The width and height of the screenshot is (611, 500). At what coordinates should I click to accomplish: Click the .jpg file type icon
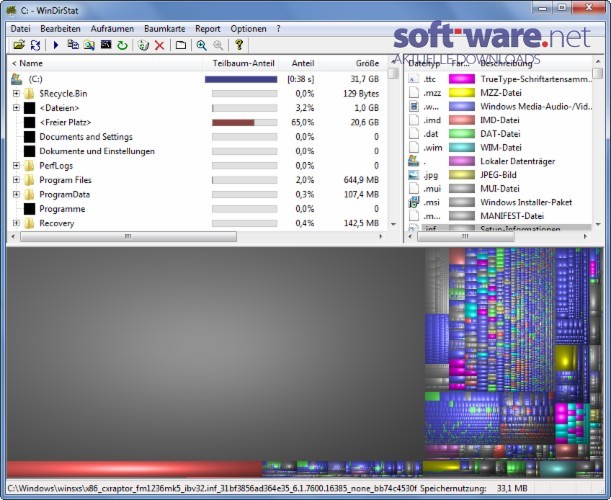pos(413,175)
